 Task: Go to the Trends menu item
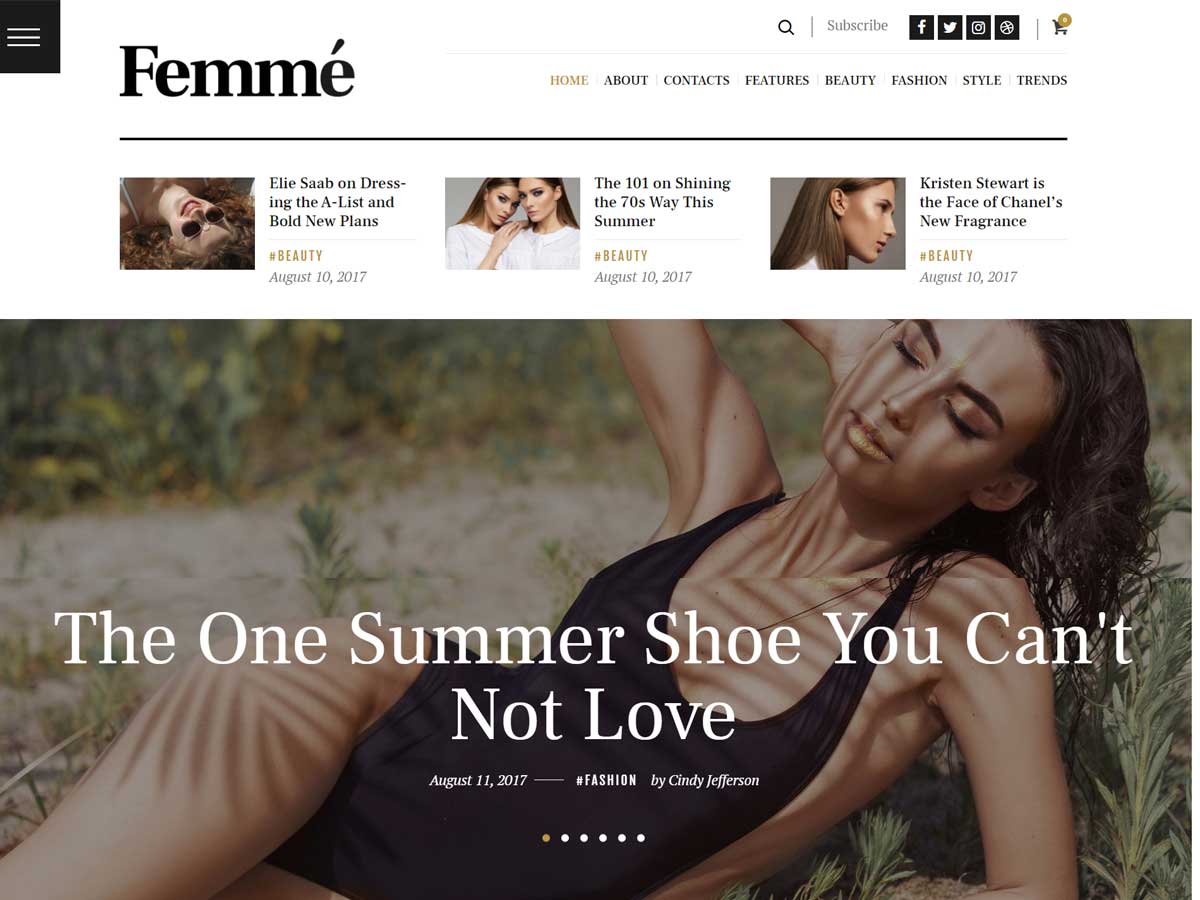click(1042, 80)
